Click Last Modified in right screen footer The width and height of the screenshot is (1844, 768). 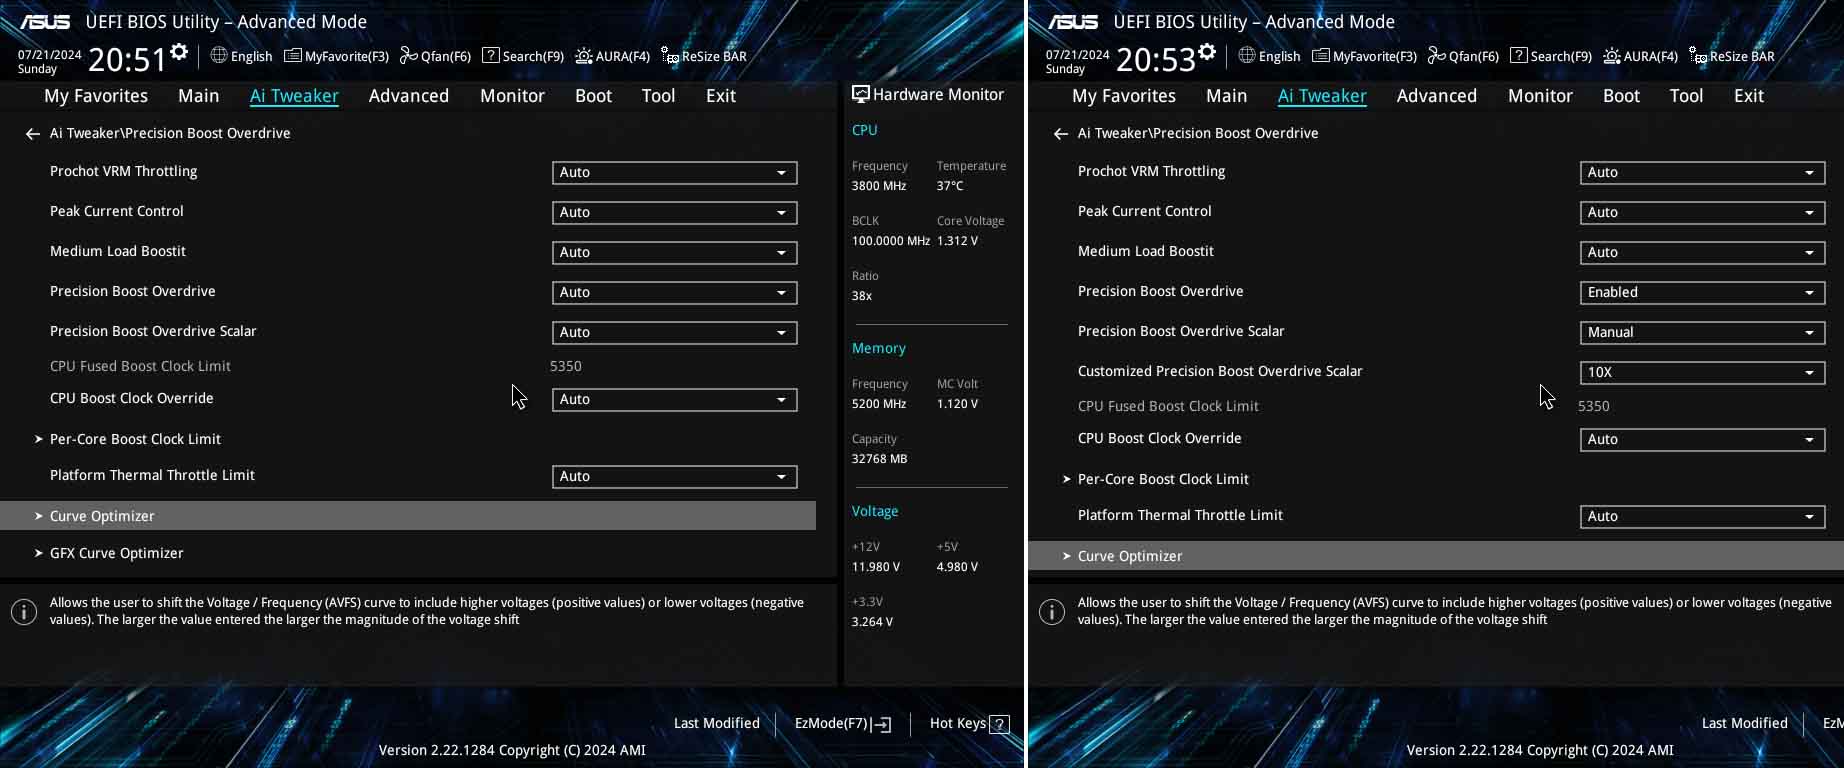(1745, 723)
